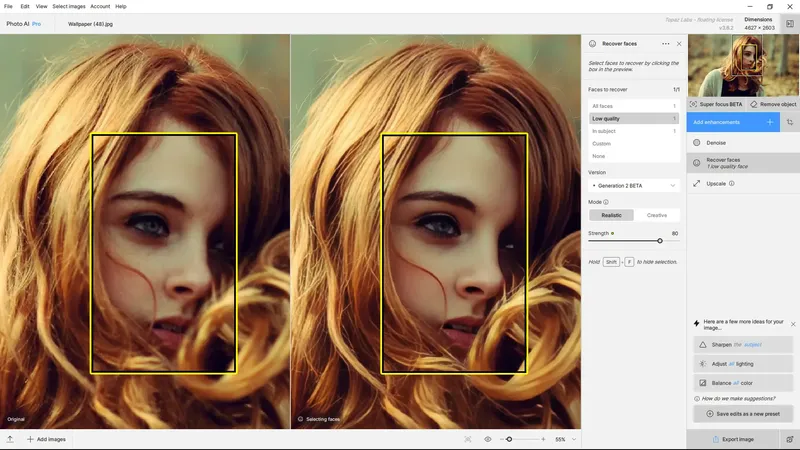Viewport: 800px width, 450px height.
Task: Toggle the side panel icon near Dimensions
Action: point(790,23)
